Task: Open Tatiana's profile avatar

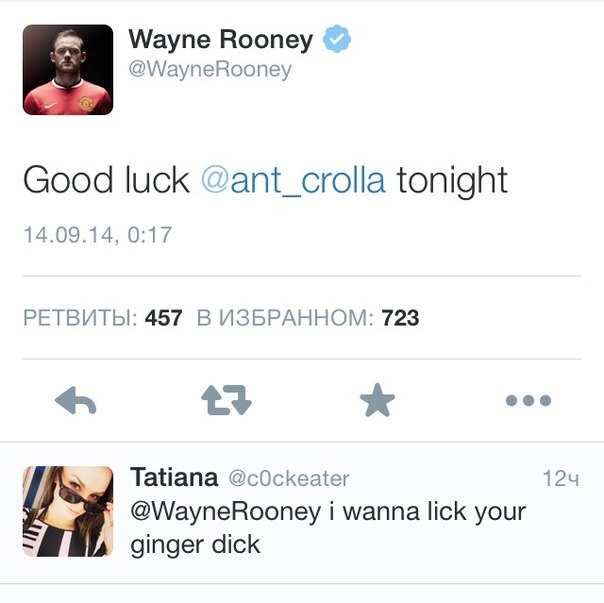Action: click(68, 511)
